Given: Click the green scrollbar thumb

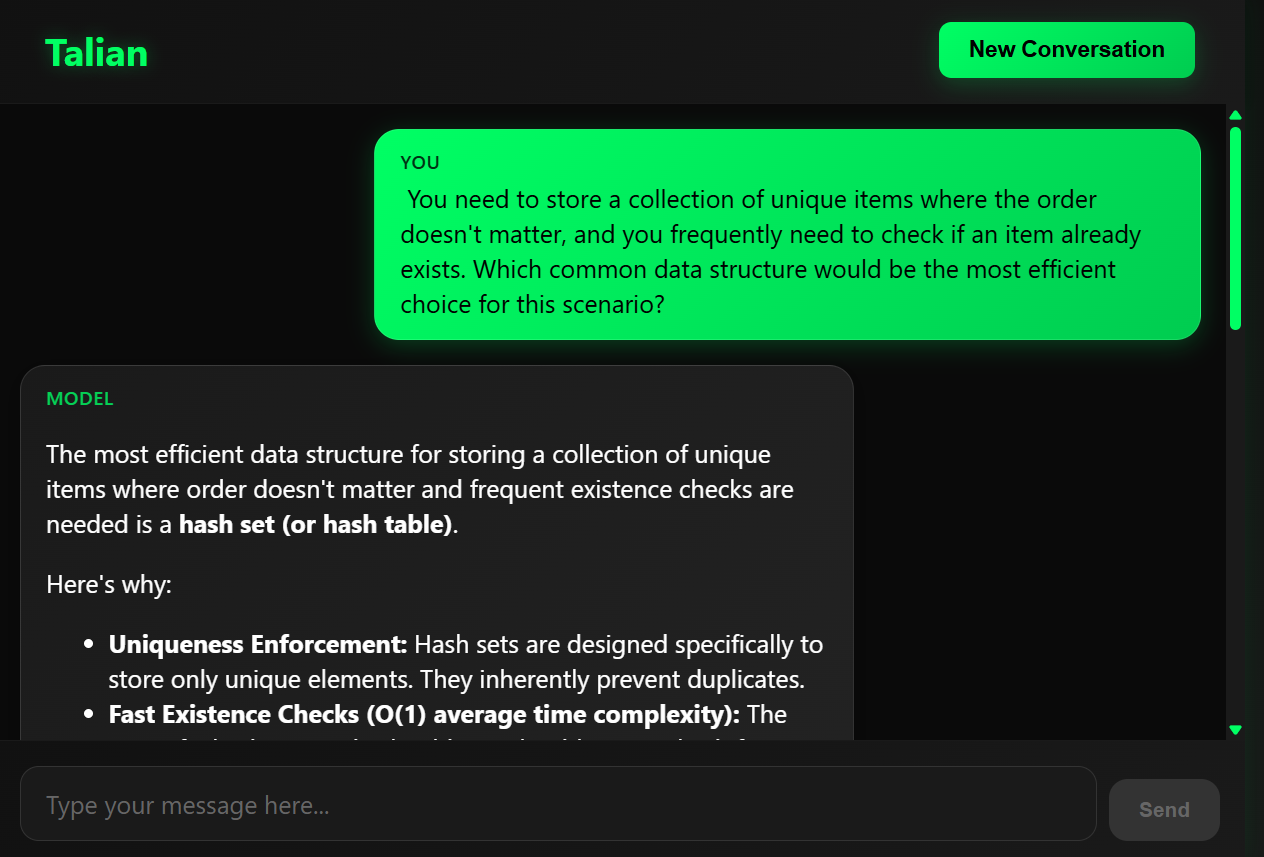Looking at the screenshot, I should (1235, 228).
